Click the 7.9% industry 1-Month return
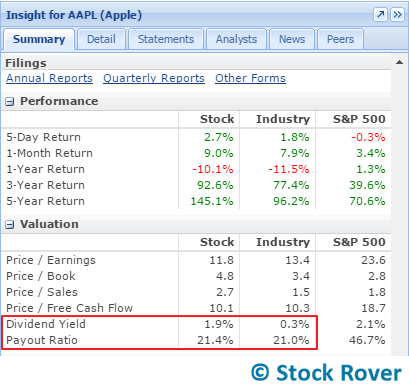Viewport: 409px width, 388px height. [295, 153]
